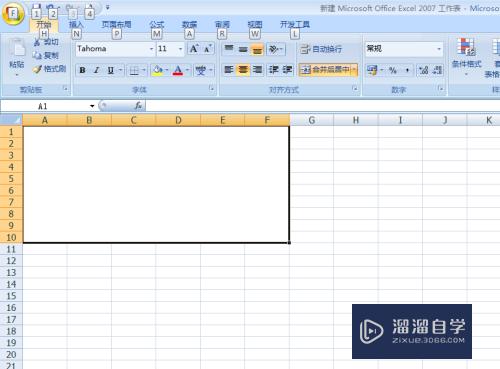The width and height of the screenshot is (500, 369).
Task: Click Copy (复制) icon
Action: tap(37, 55)
